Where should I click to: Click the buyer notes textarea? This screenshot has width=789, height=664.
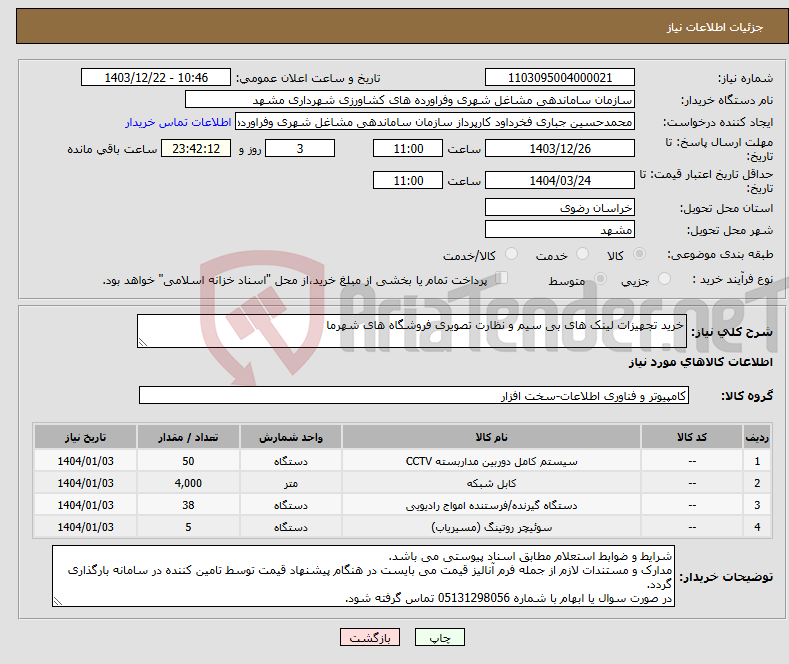363,576
